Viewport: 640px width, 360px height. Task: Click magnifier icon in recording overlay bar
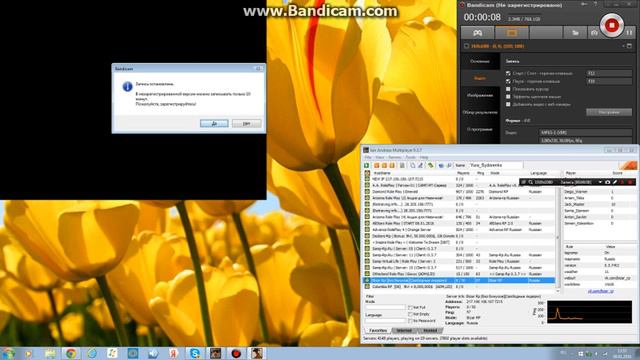click(x=531, y=182)
